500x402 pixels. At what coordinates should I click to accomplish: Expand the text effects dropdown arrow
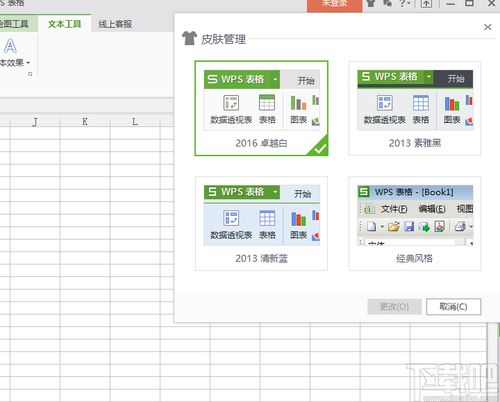tap(28, 62)
